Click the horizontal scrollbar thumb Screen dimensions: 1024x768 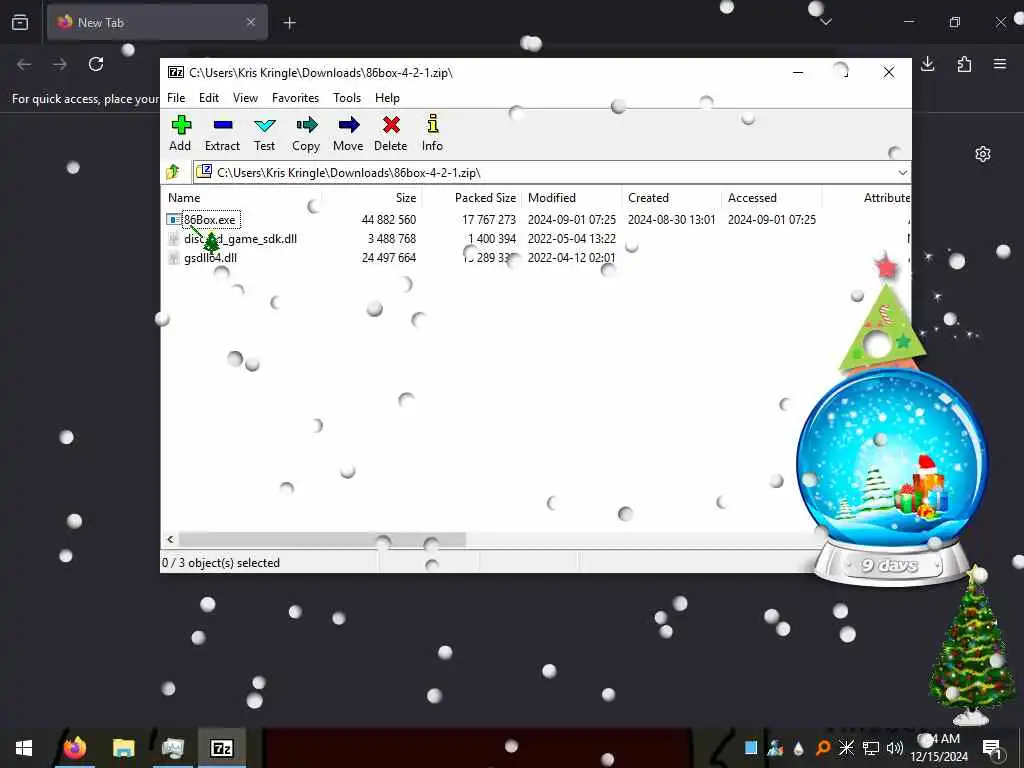(x=323, y=539)
